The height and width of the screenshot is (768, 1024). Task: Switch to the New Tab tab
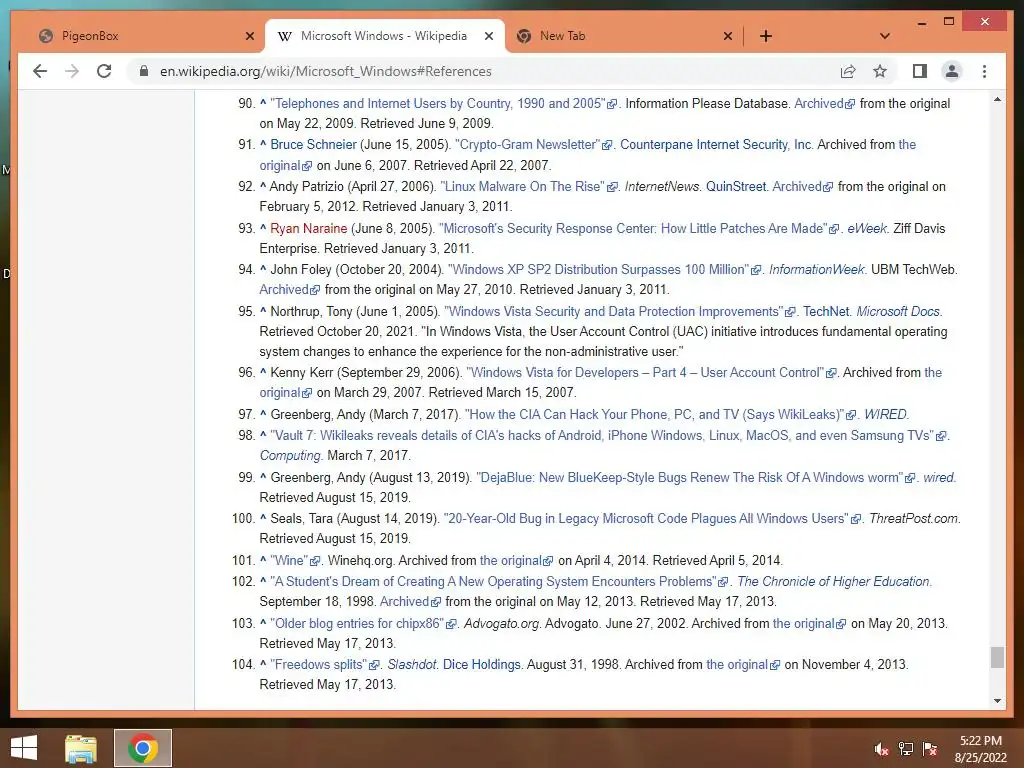click(x=624, y=36)
